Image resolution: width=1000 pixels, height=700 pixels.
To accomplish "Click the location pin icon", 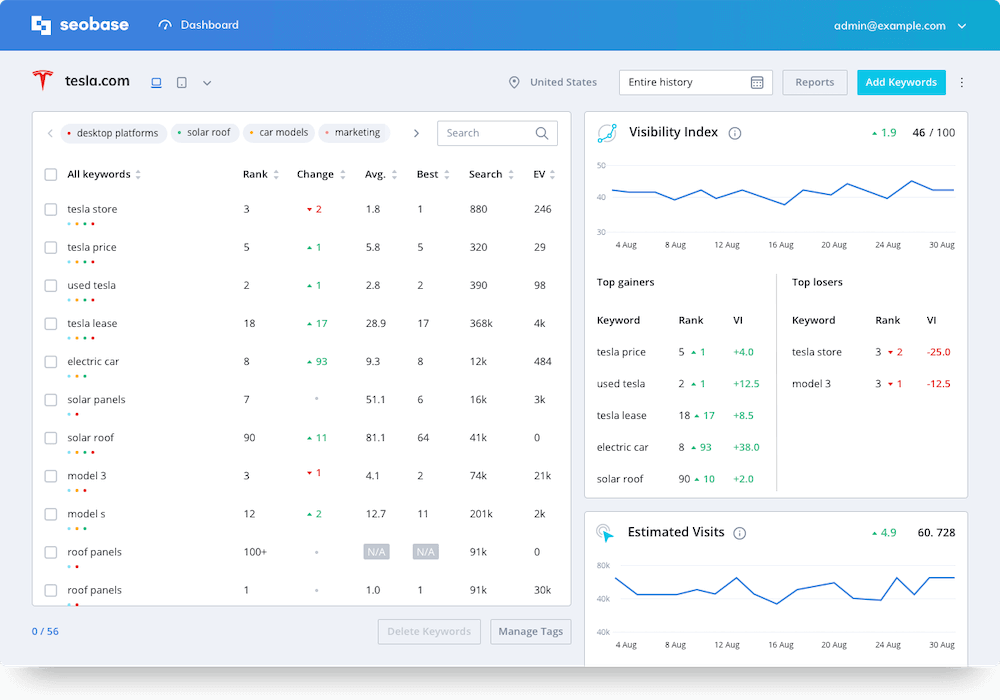I will tap(514, 82).
